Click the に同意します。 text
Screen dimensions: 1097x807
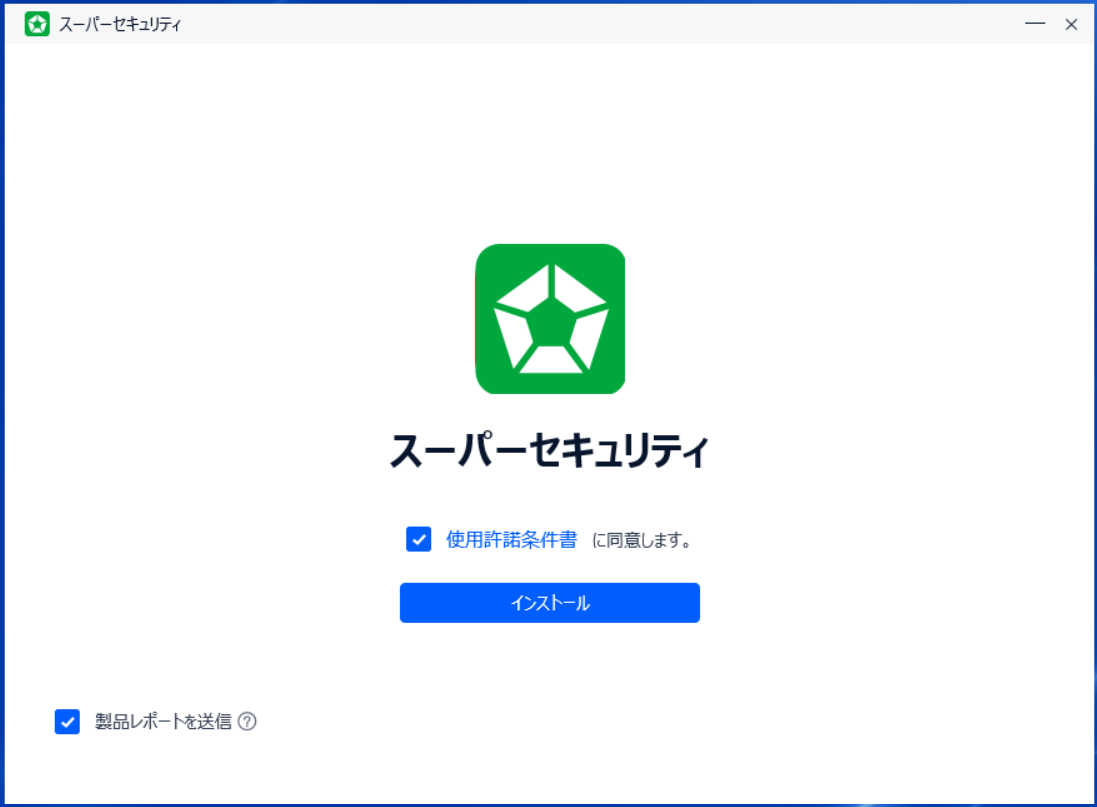click(x=642, y=540)
